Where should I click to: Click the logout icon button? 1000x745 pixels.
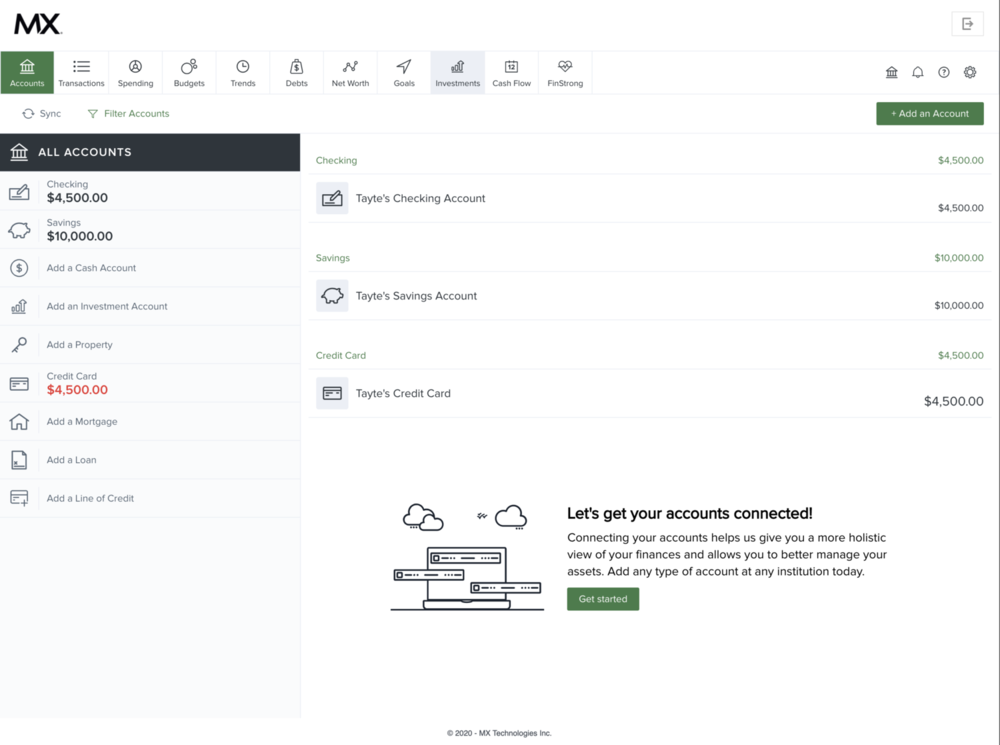tap(967, 24)
